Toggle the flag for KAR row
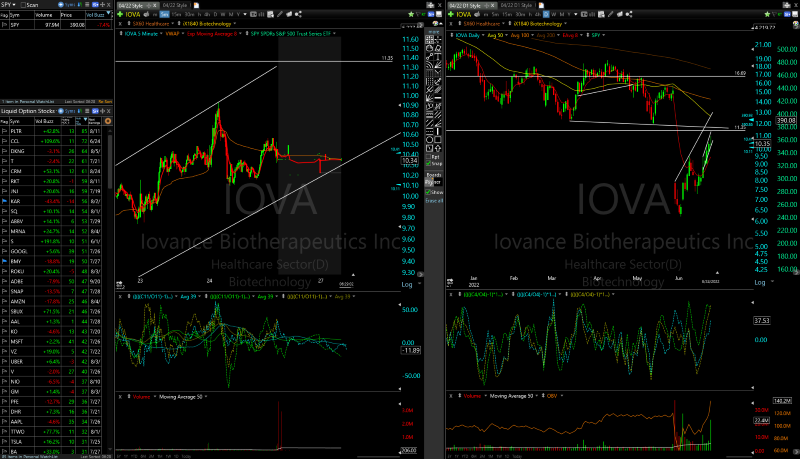 5,201
